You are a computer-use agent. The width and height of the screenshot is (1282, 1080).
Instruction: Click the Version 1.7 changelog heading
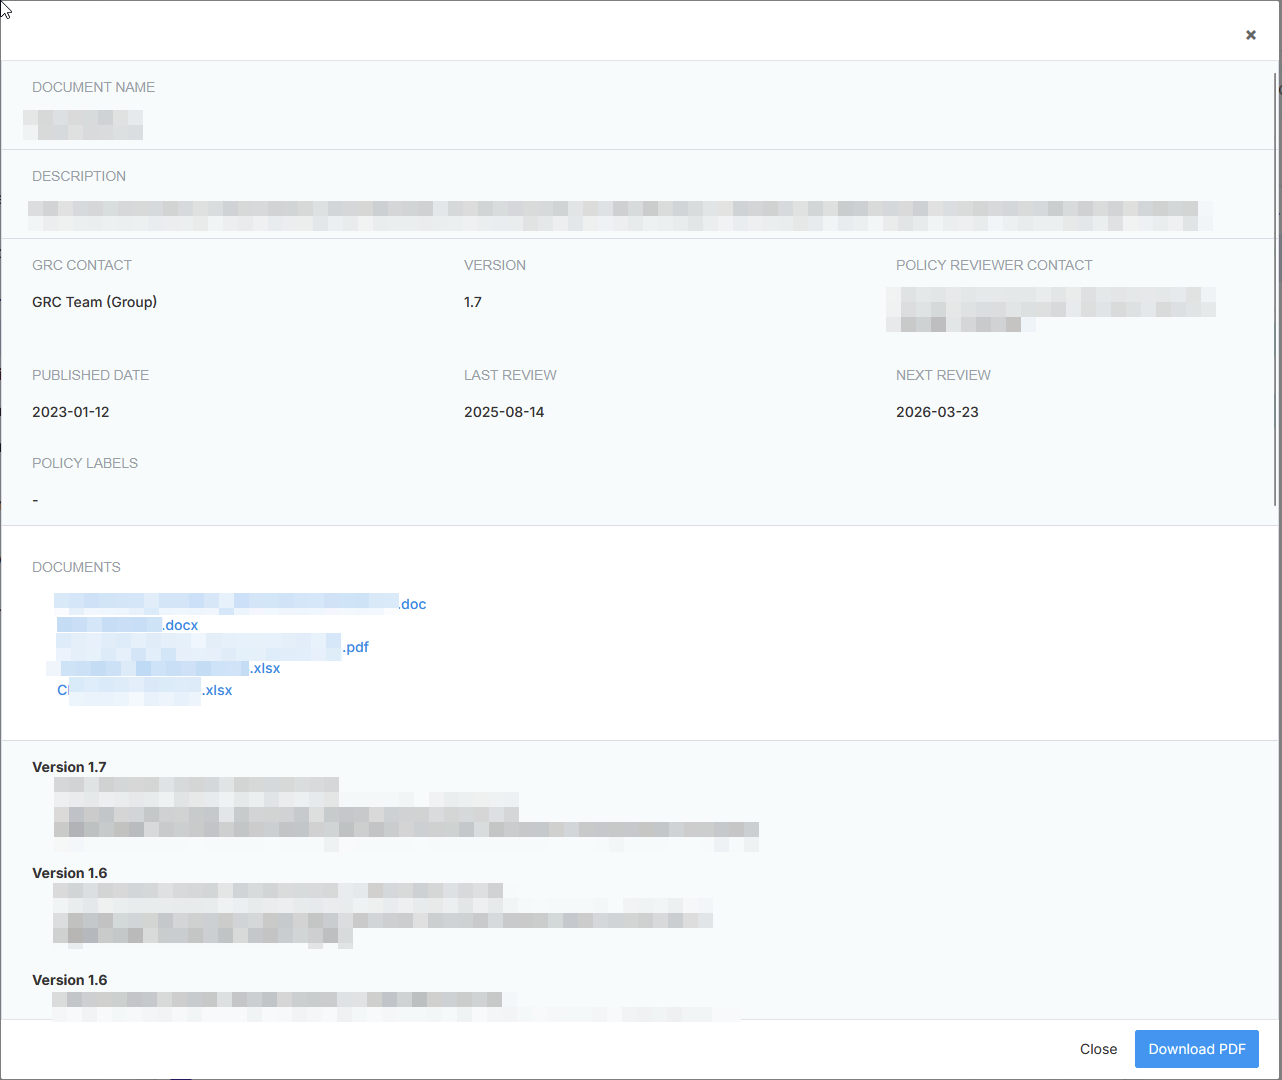click(69, 767)
